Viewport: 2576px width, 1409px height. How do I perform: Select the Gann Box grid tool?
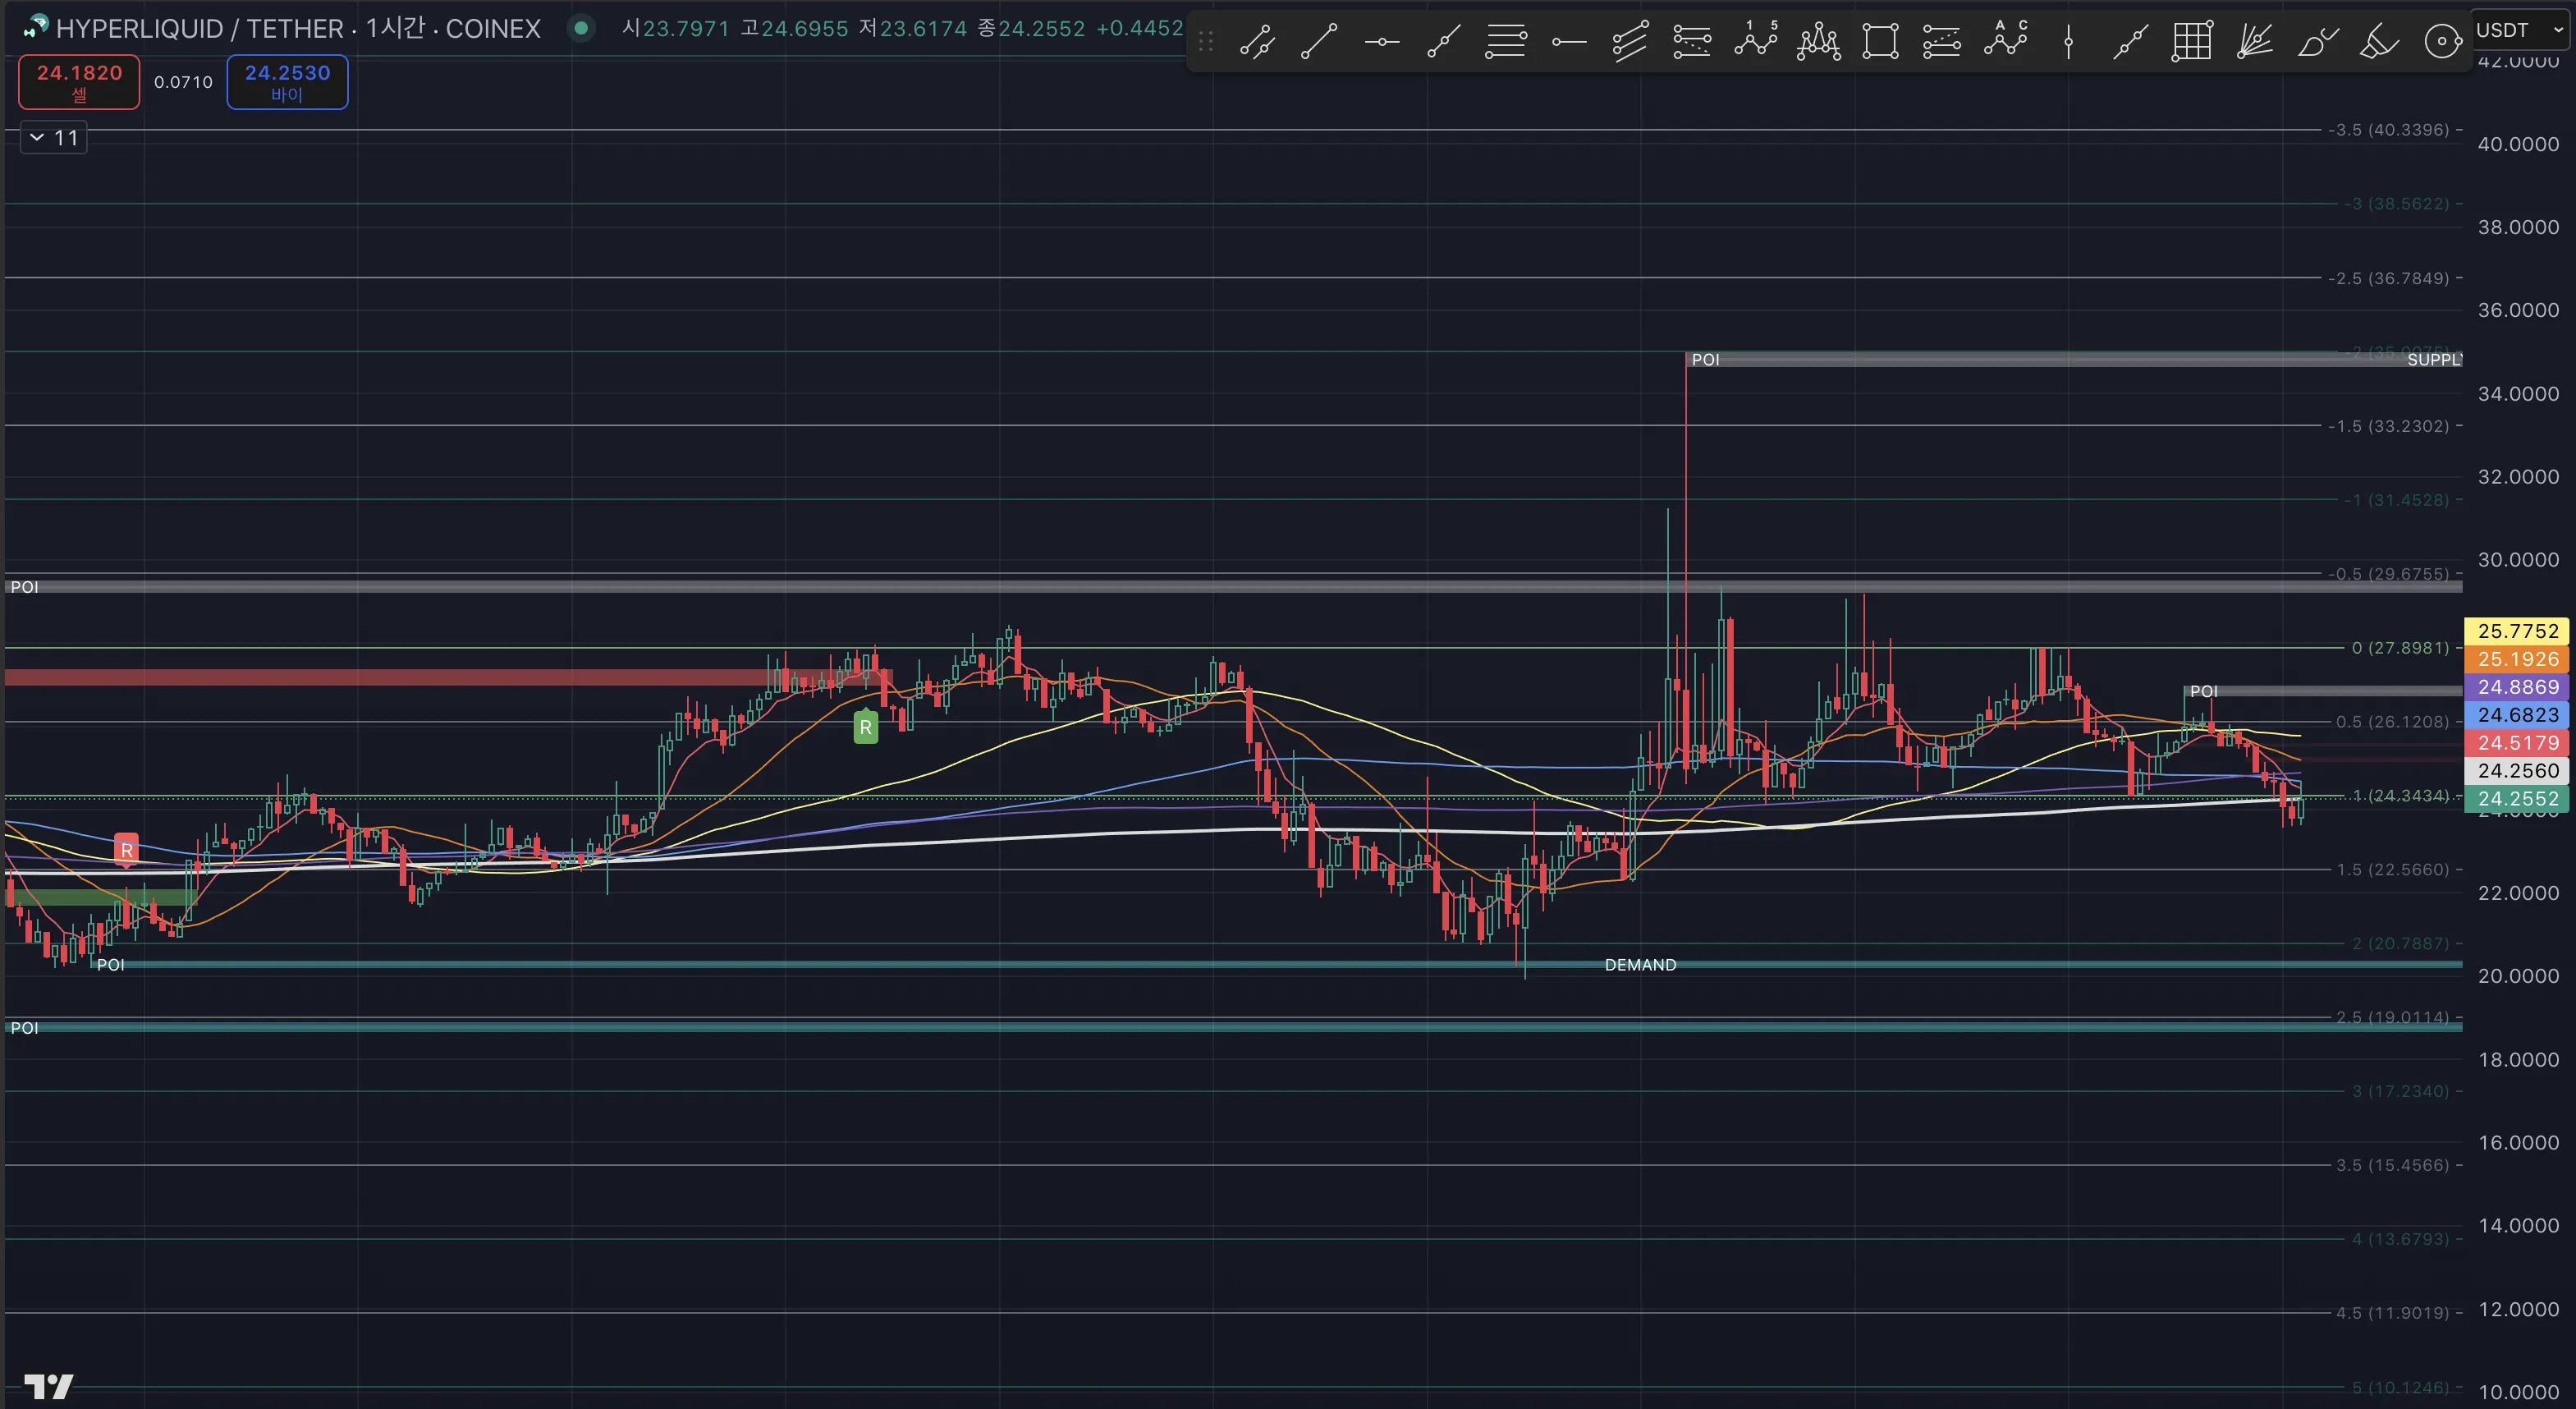[x=2192, y=42]
